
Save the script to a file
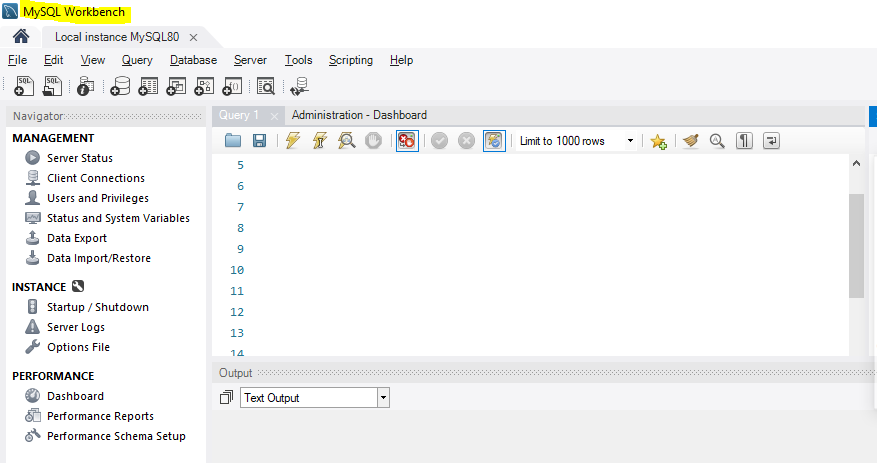(260, 141)
